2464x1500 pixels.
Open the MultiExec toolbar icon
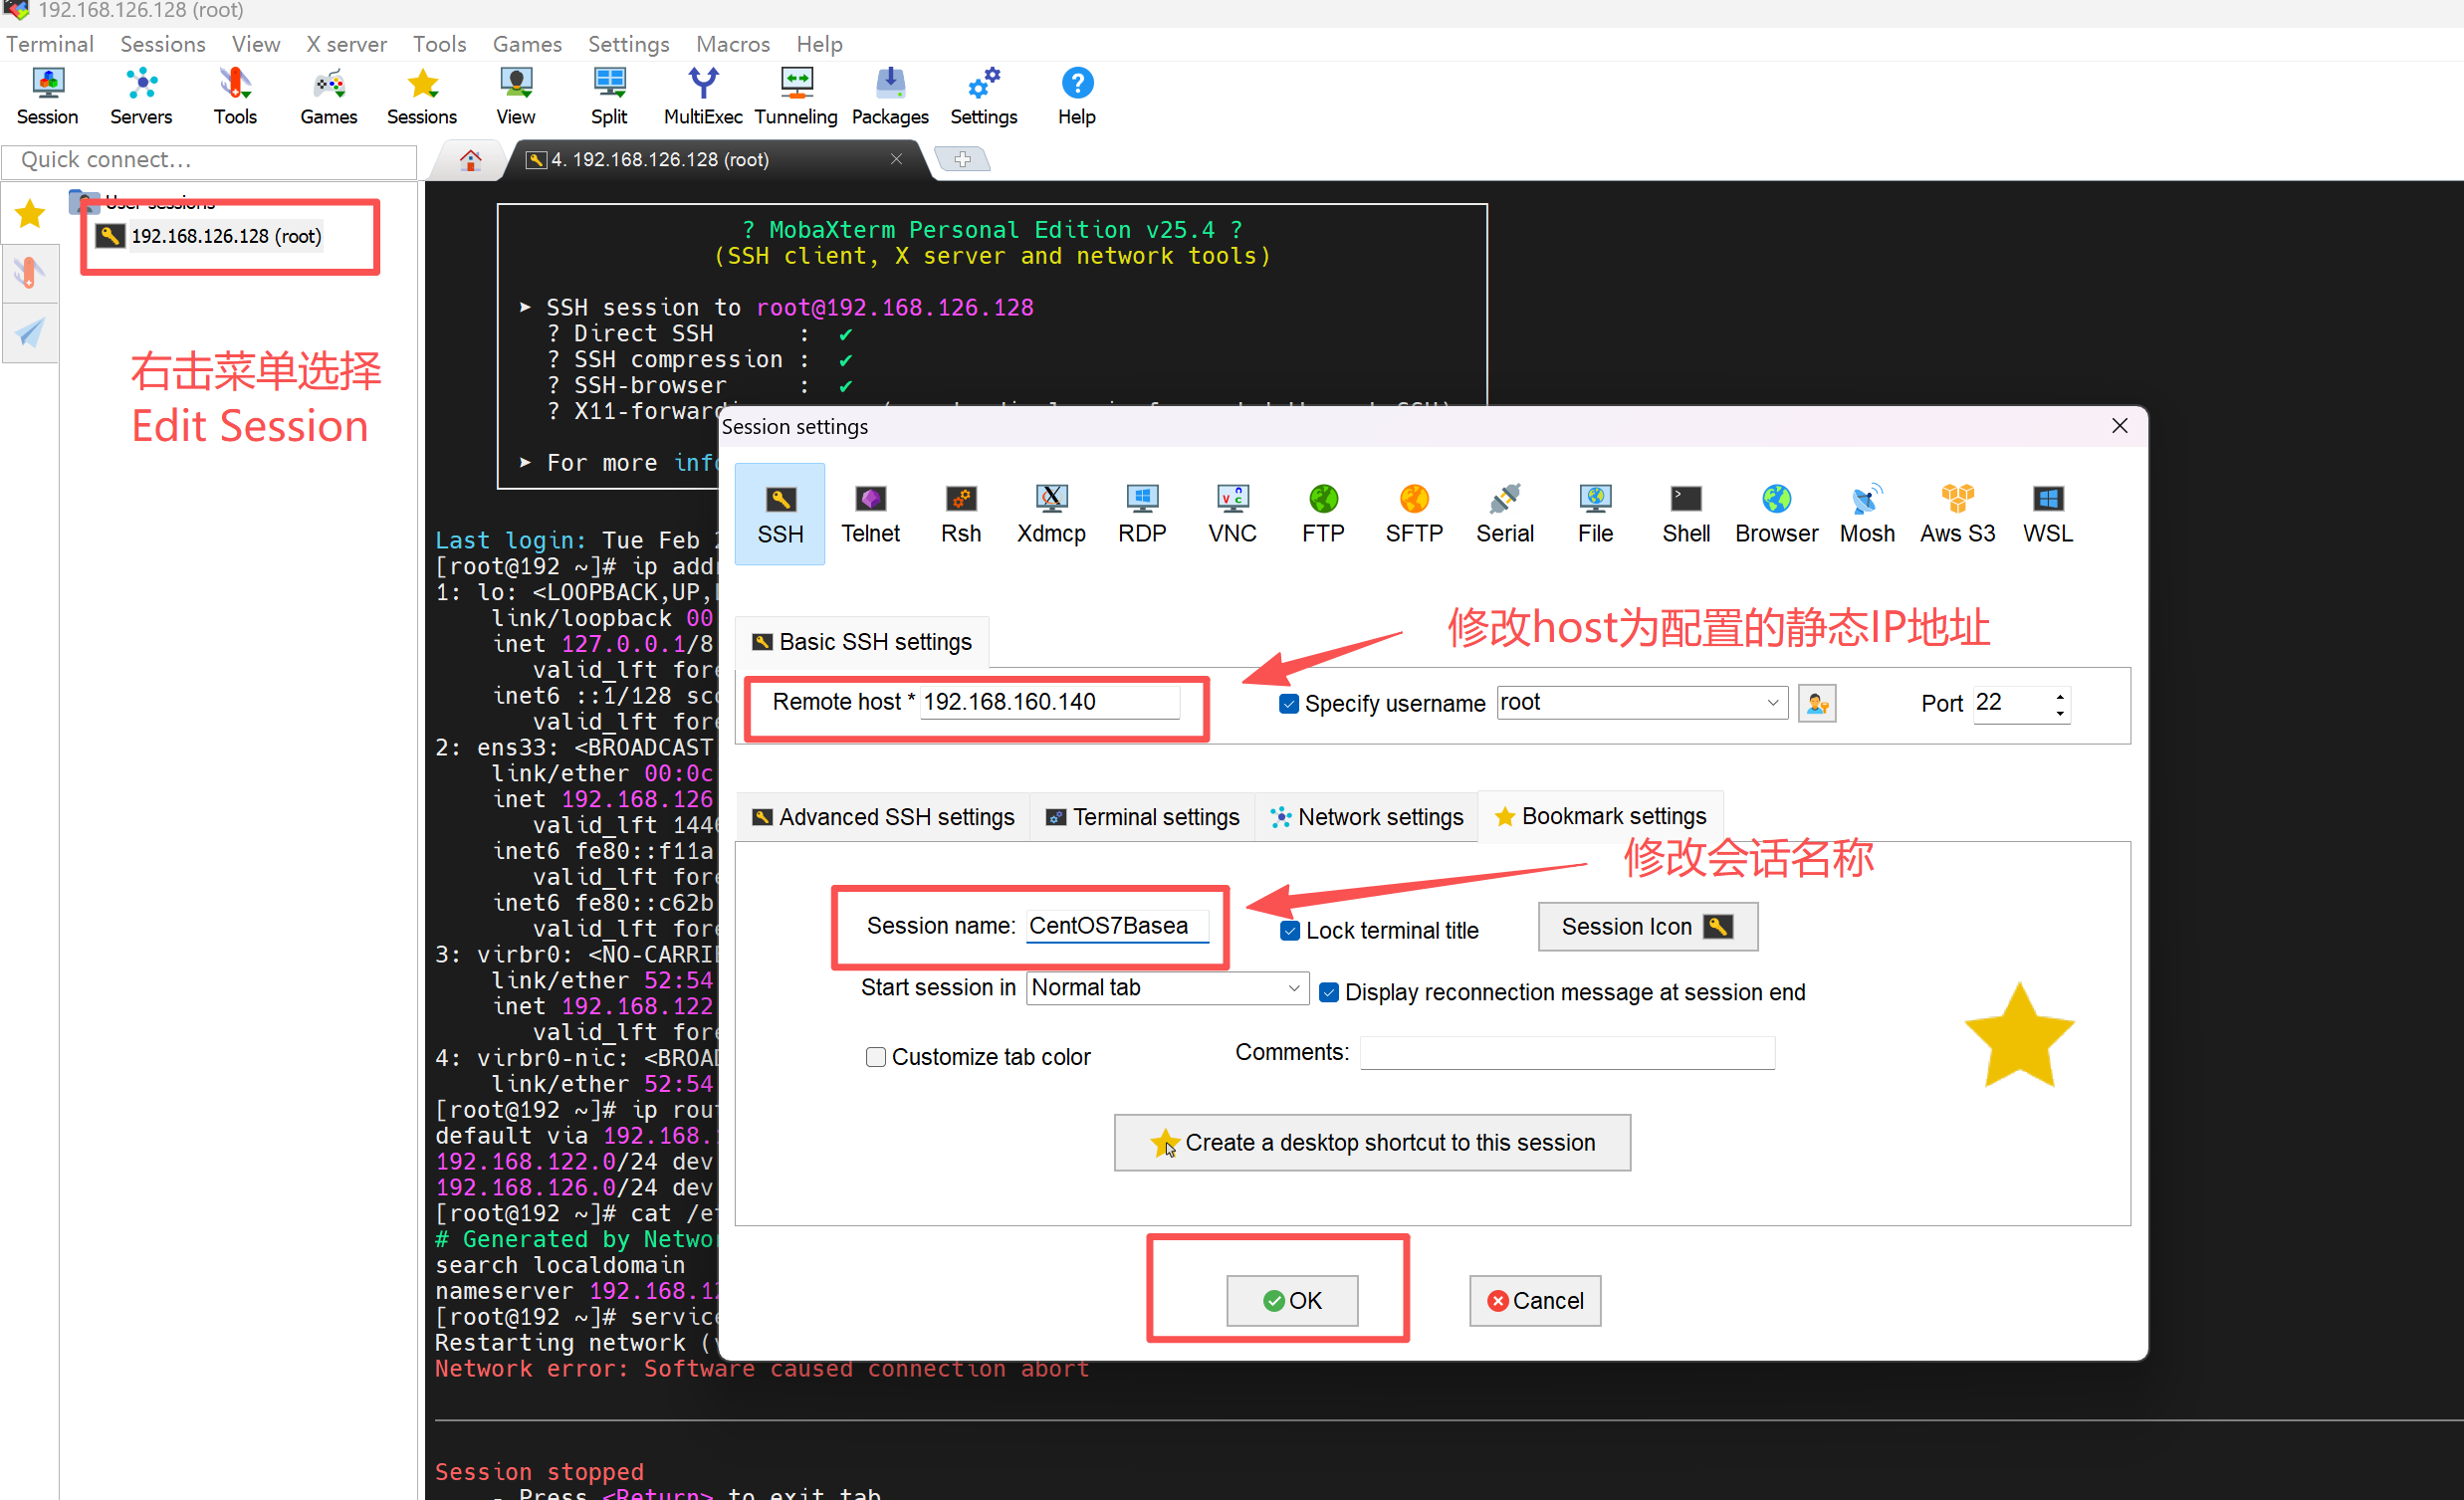(703, 97)
